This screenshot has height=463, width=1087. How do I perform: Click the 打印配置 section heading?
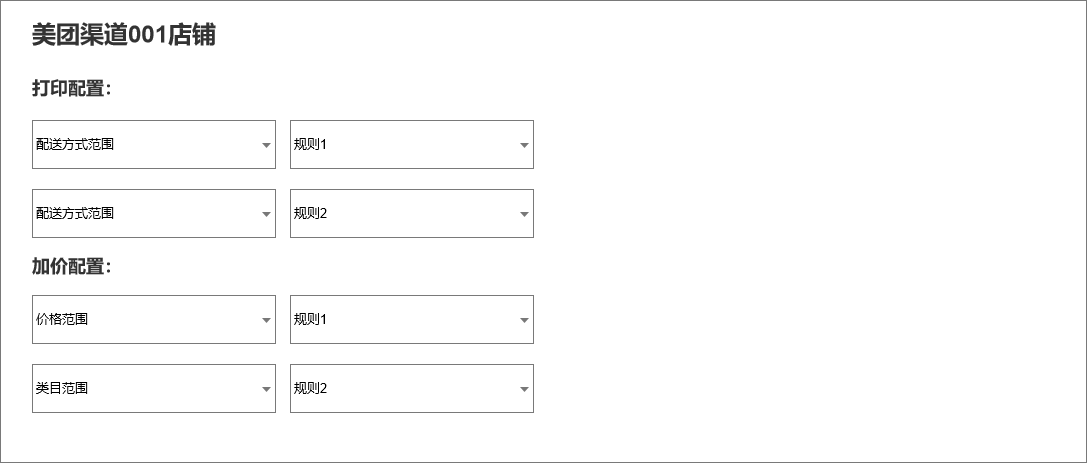pos(71,88)
